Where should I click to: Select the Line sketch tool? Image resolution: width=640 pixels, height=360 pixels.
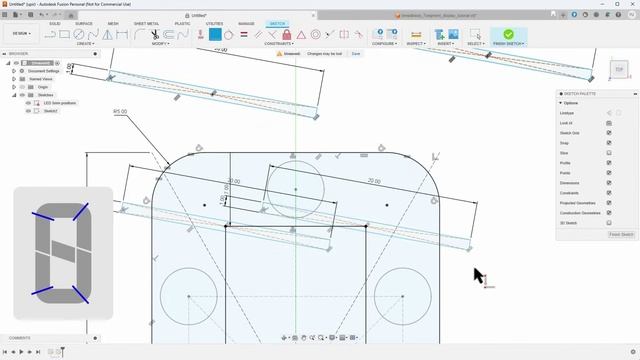pyautogui.click(x=50, y=35)
